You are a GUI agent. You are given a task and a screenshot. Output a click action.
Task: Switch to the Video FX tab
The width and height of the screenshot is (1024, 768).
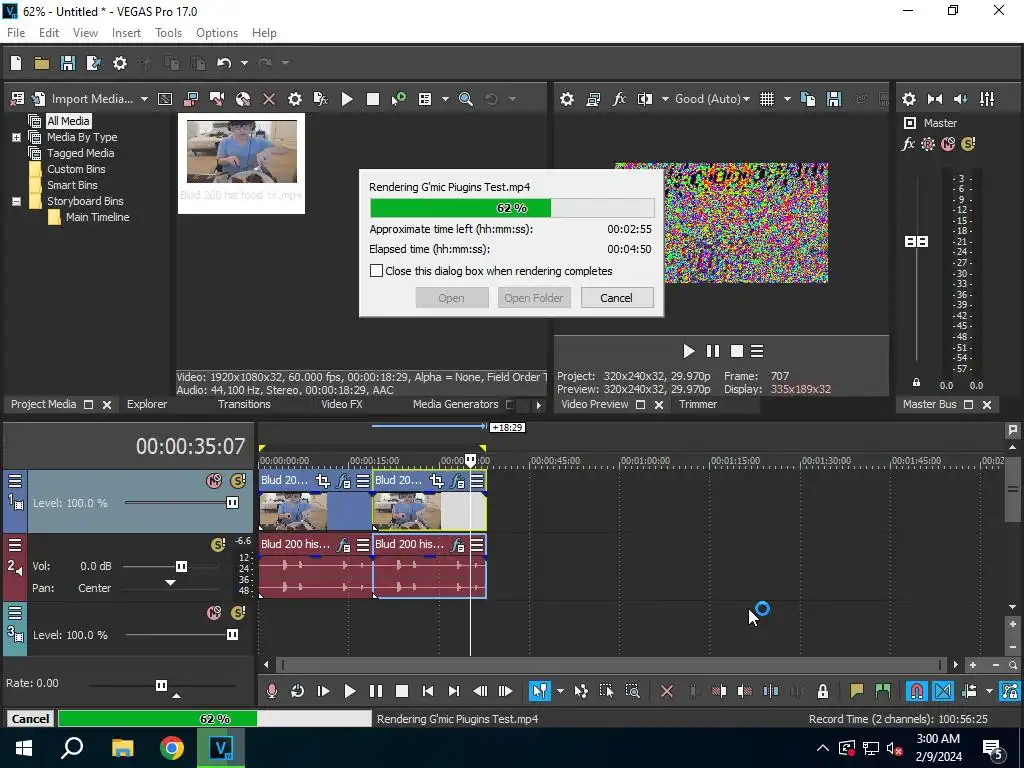click(x=342, y=404)
